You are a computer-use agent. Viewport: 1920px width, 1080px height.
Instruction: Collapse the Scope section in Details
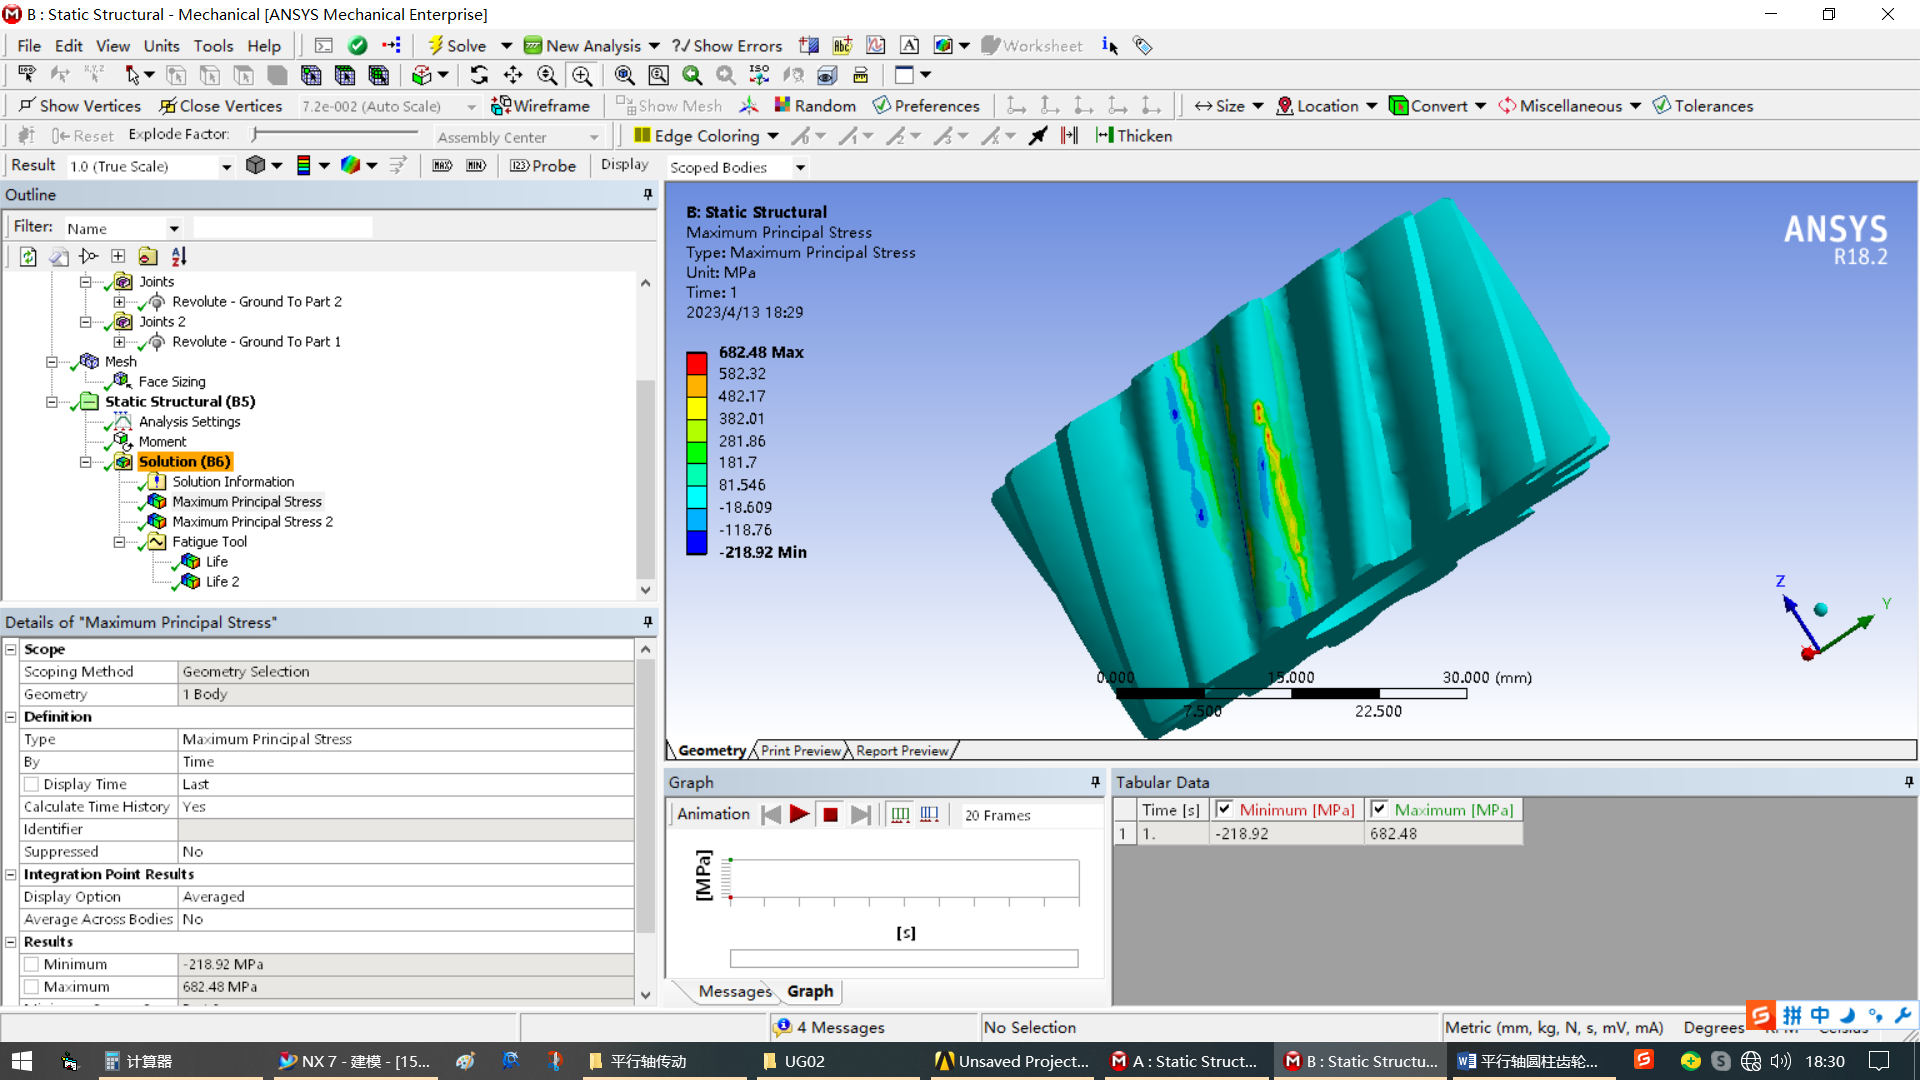11,650
